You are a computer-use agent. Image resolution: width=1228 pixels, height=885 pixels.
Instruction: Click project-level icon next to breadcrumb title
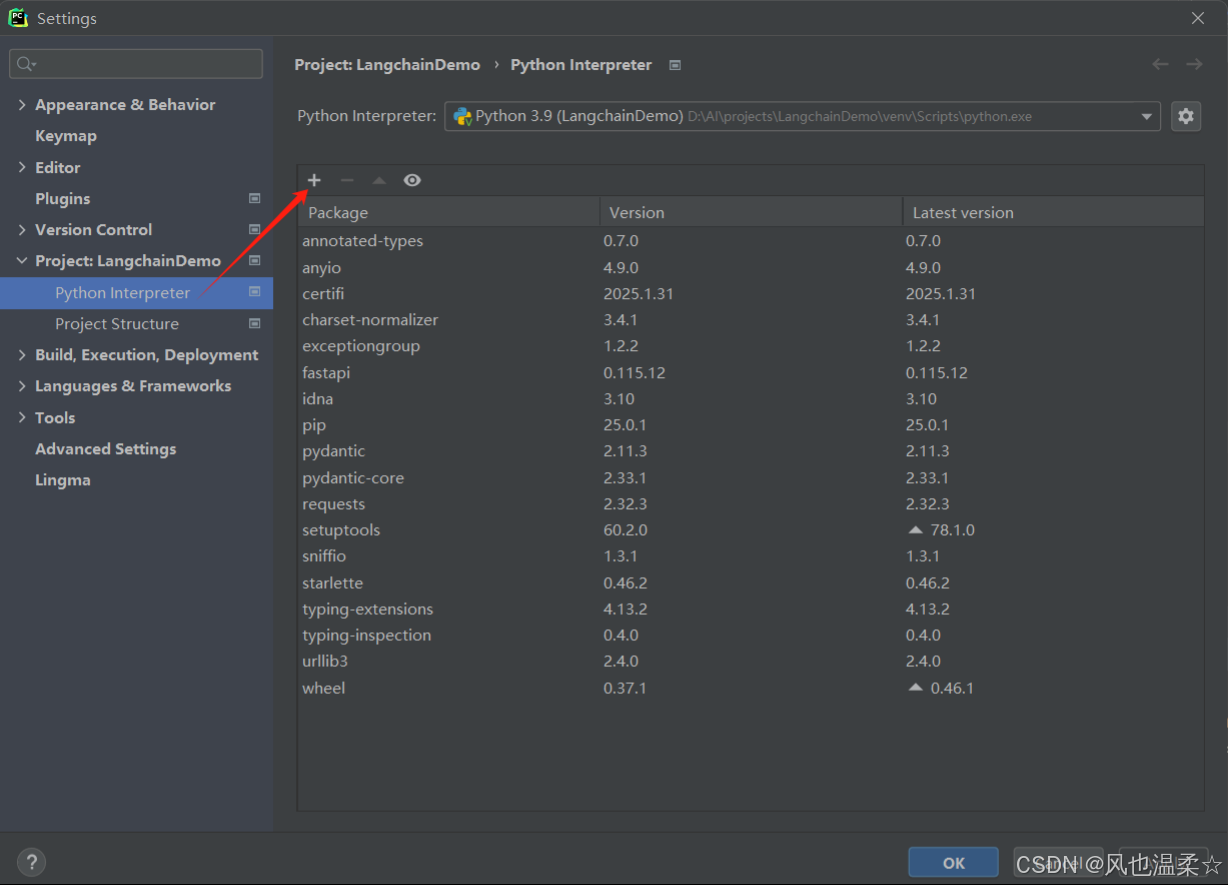(675, 65)
